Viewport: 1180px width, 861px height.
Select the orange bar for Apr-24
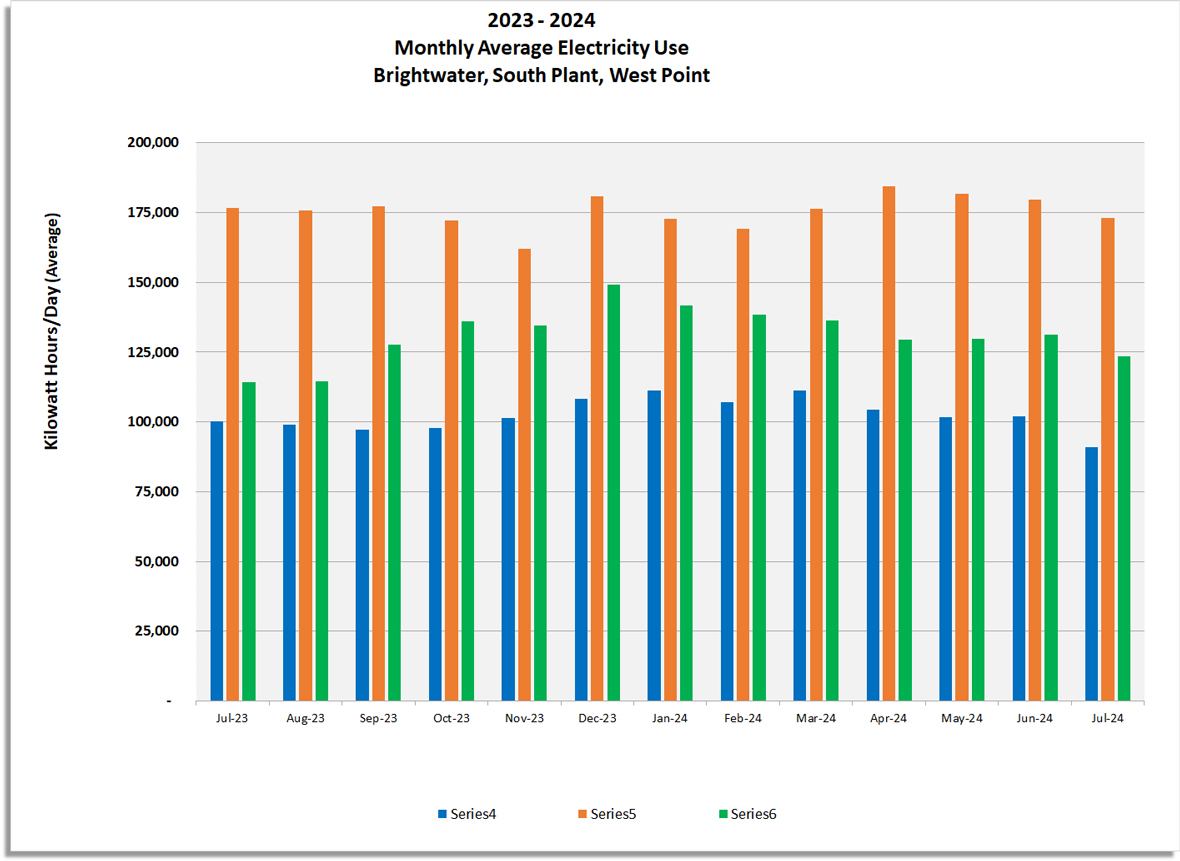point(889,443)
